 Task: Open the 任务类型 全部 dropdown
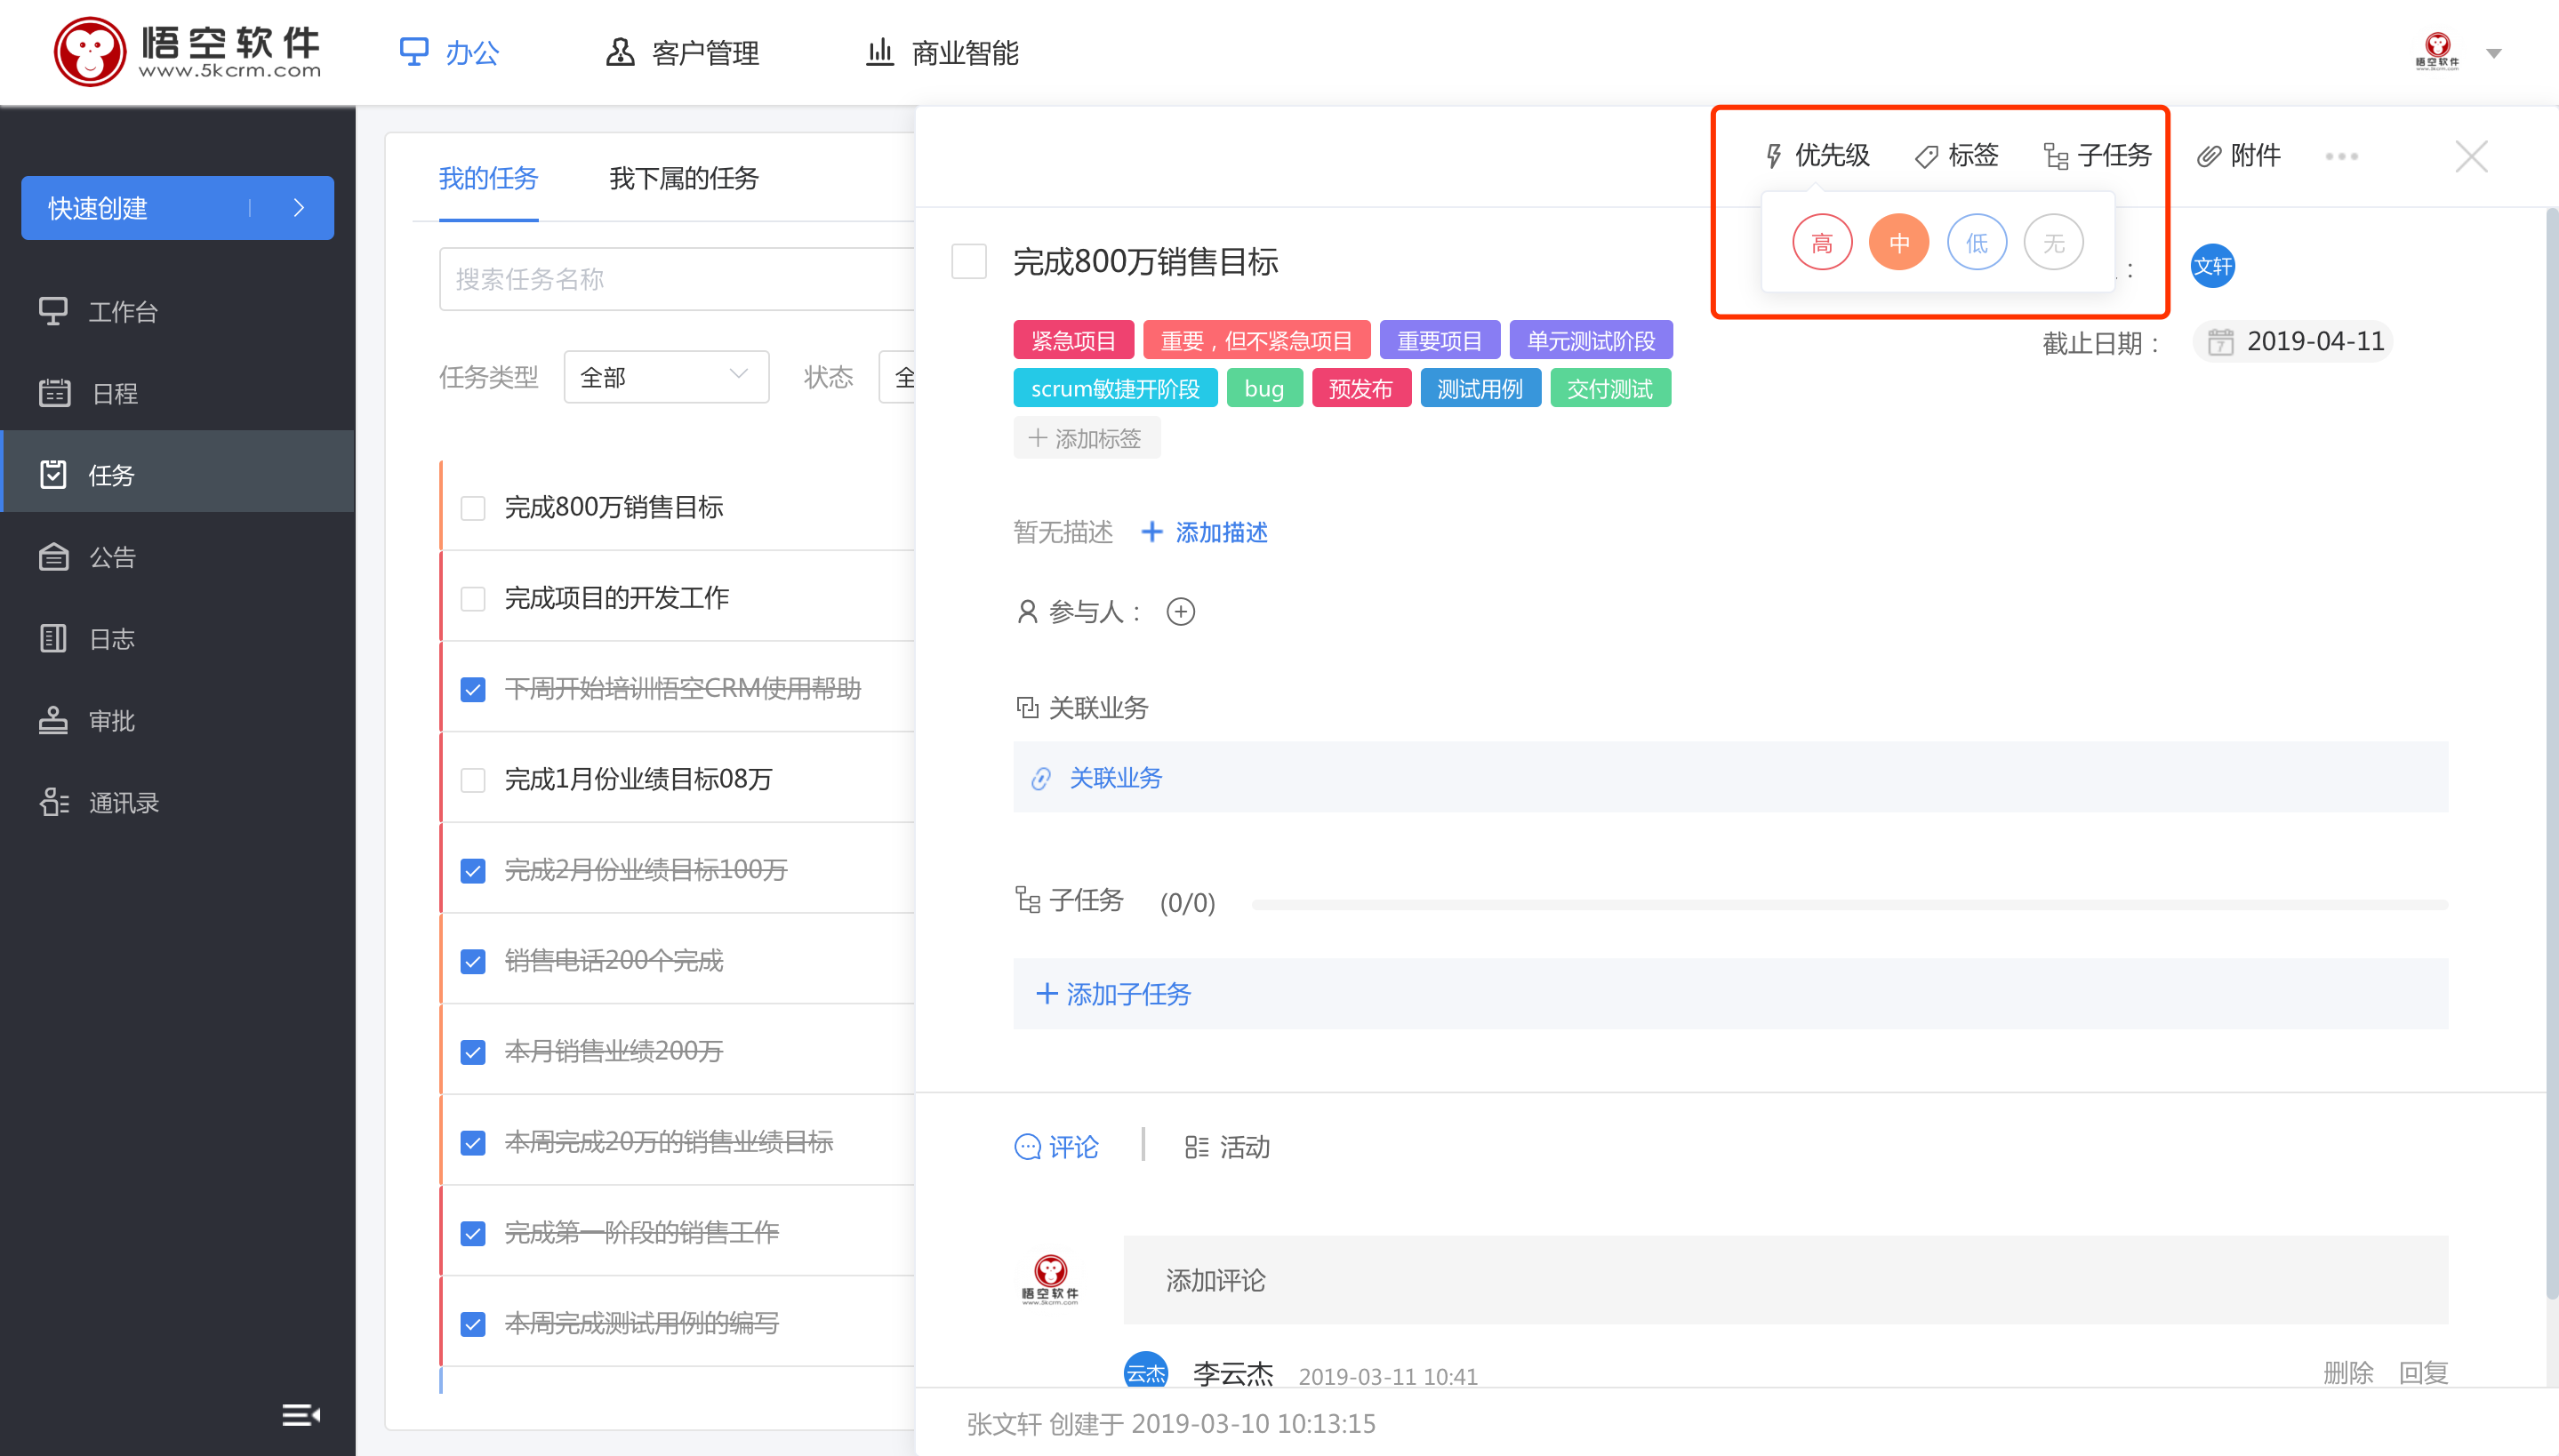pos(666,377)
